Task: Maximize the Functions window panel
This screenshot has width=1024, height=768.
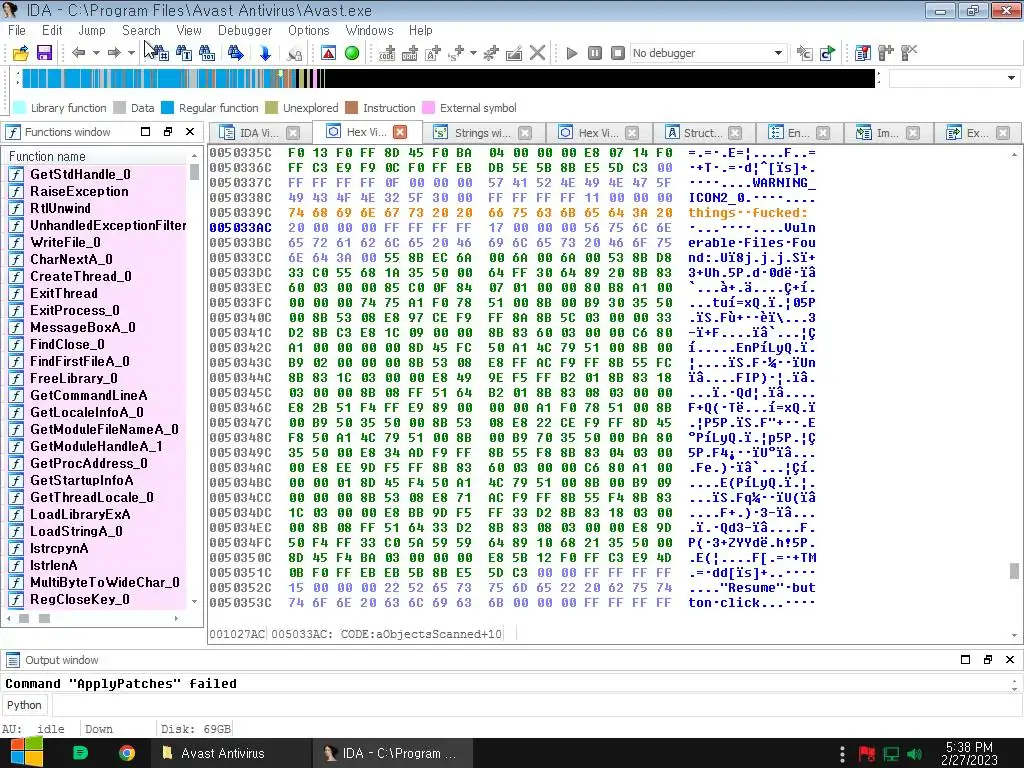Action: (146, 132)
